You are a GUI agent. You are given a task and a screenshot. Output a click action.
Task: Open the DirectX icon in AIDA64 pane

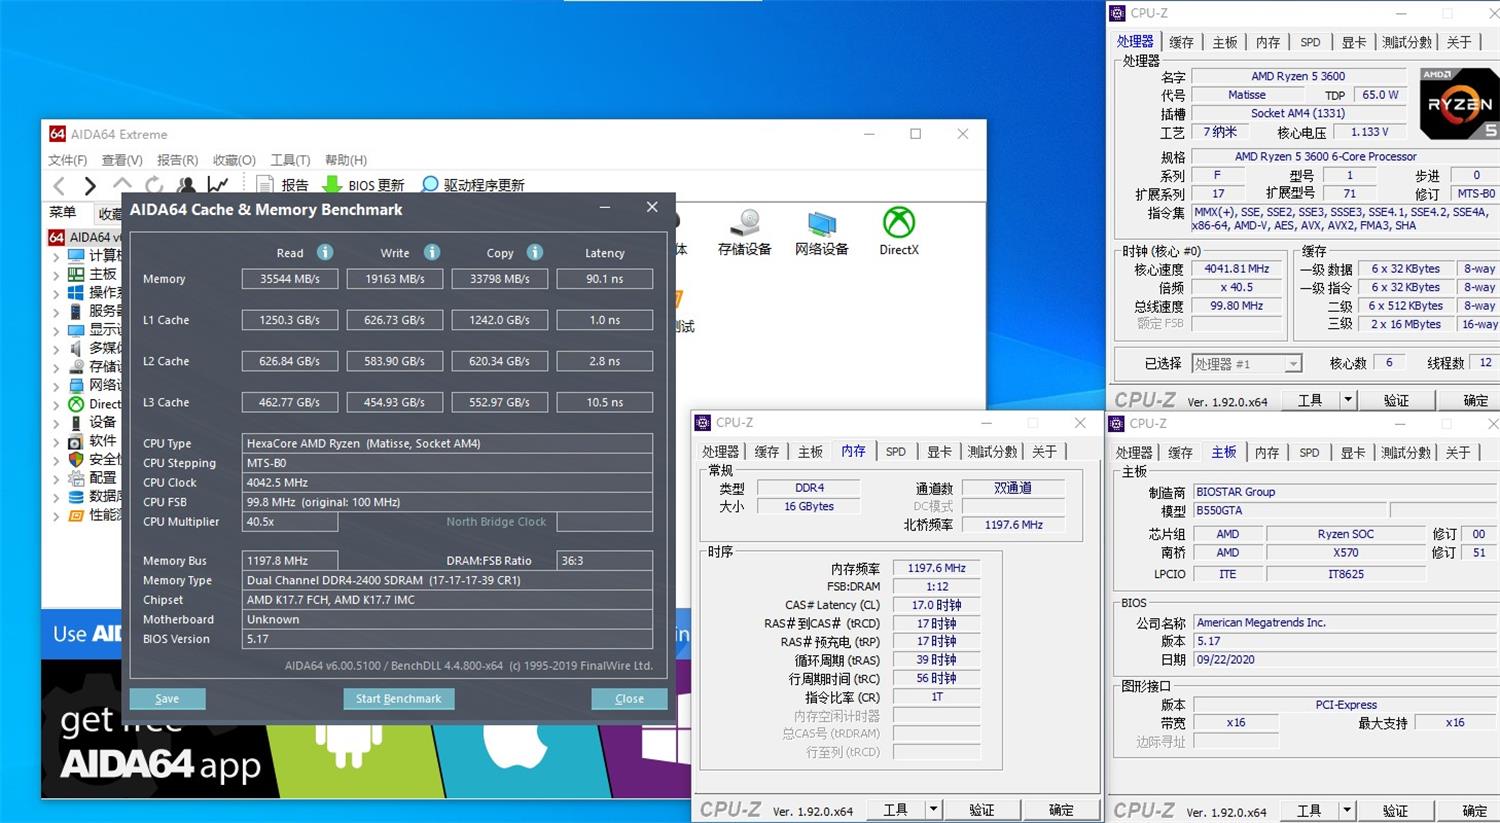click(x=898, y=223)
